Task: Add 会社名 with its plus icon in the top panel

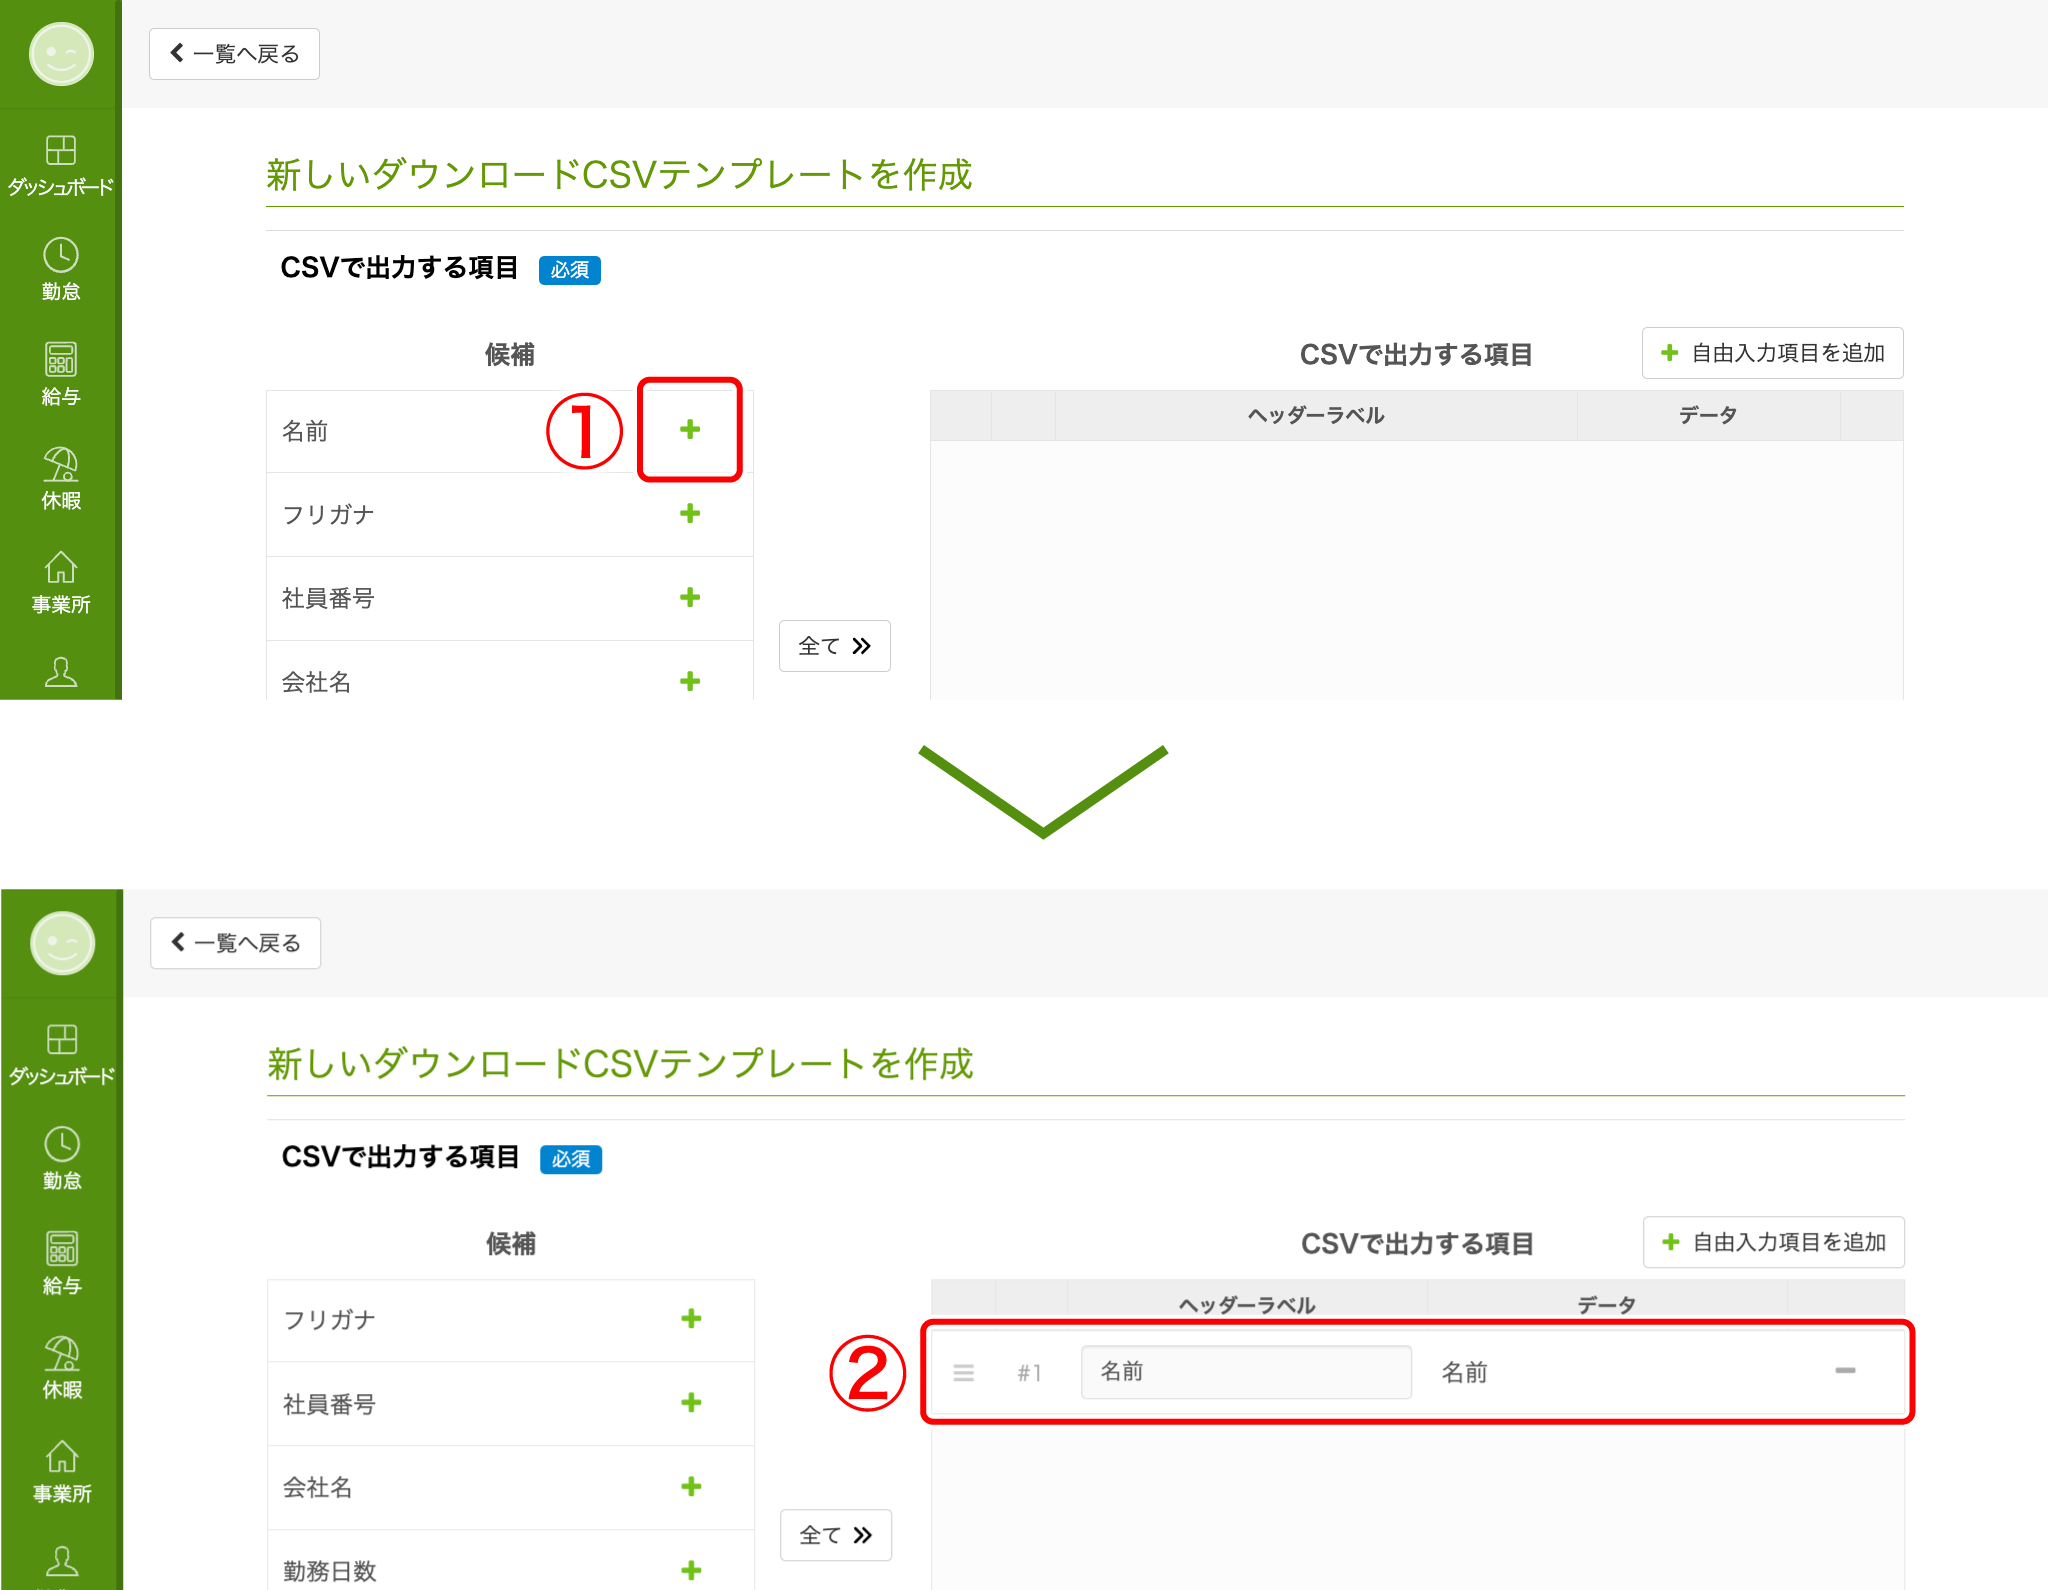Action: click(690, 681)
